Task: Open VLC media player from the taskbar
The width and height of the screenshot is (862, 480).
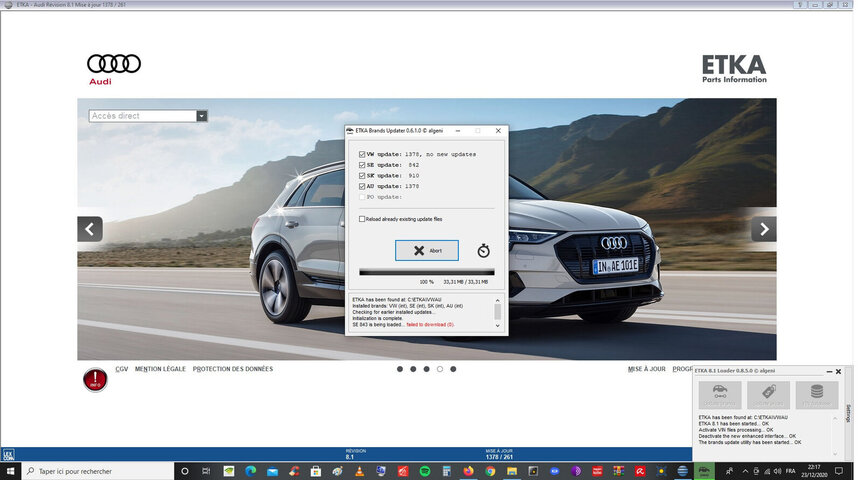Action: coord(359,471)
